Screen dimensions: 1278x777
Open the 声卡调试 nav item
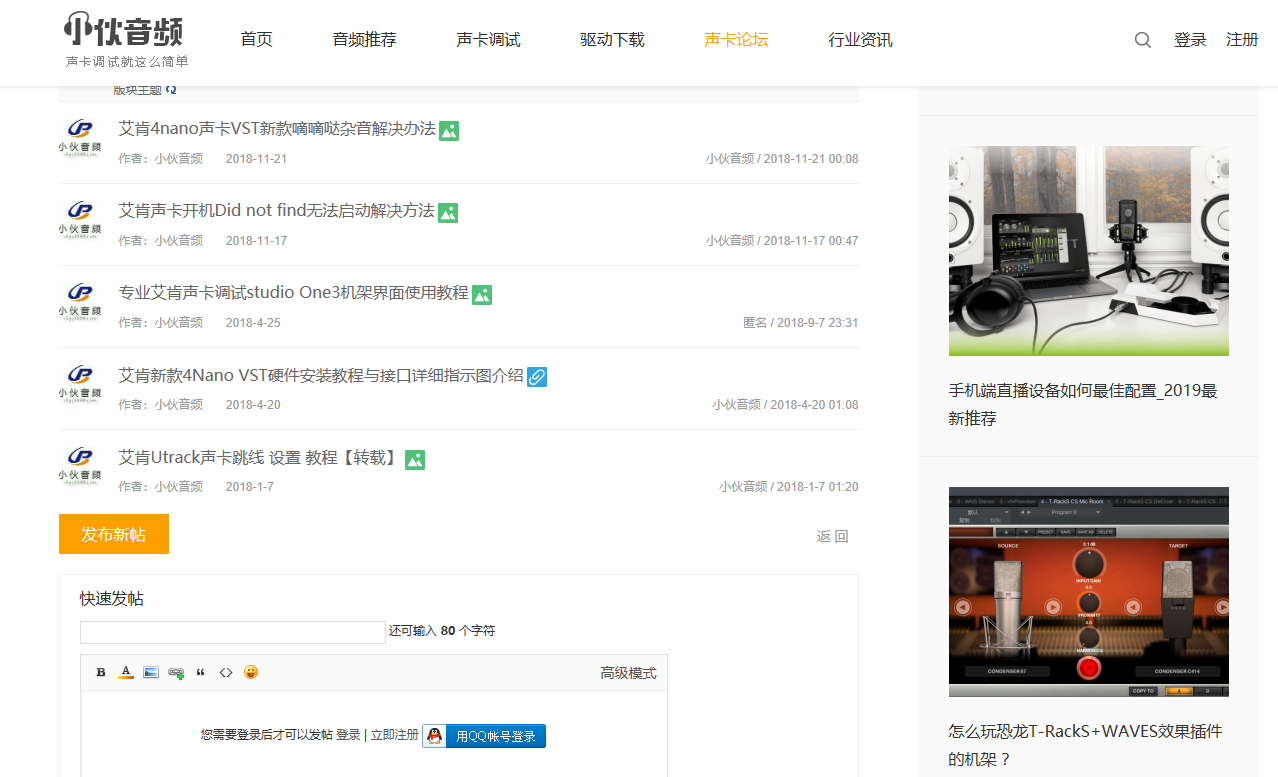[x=489, y=40]
